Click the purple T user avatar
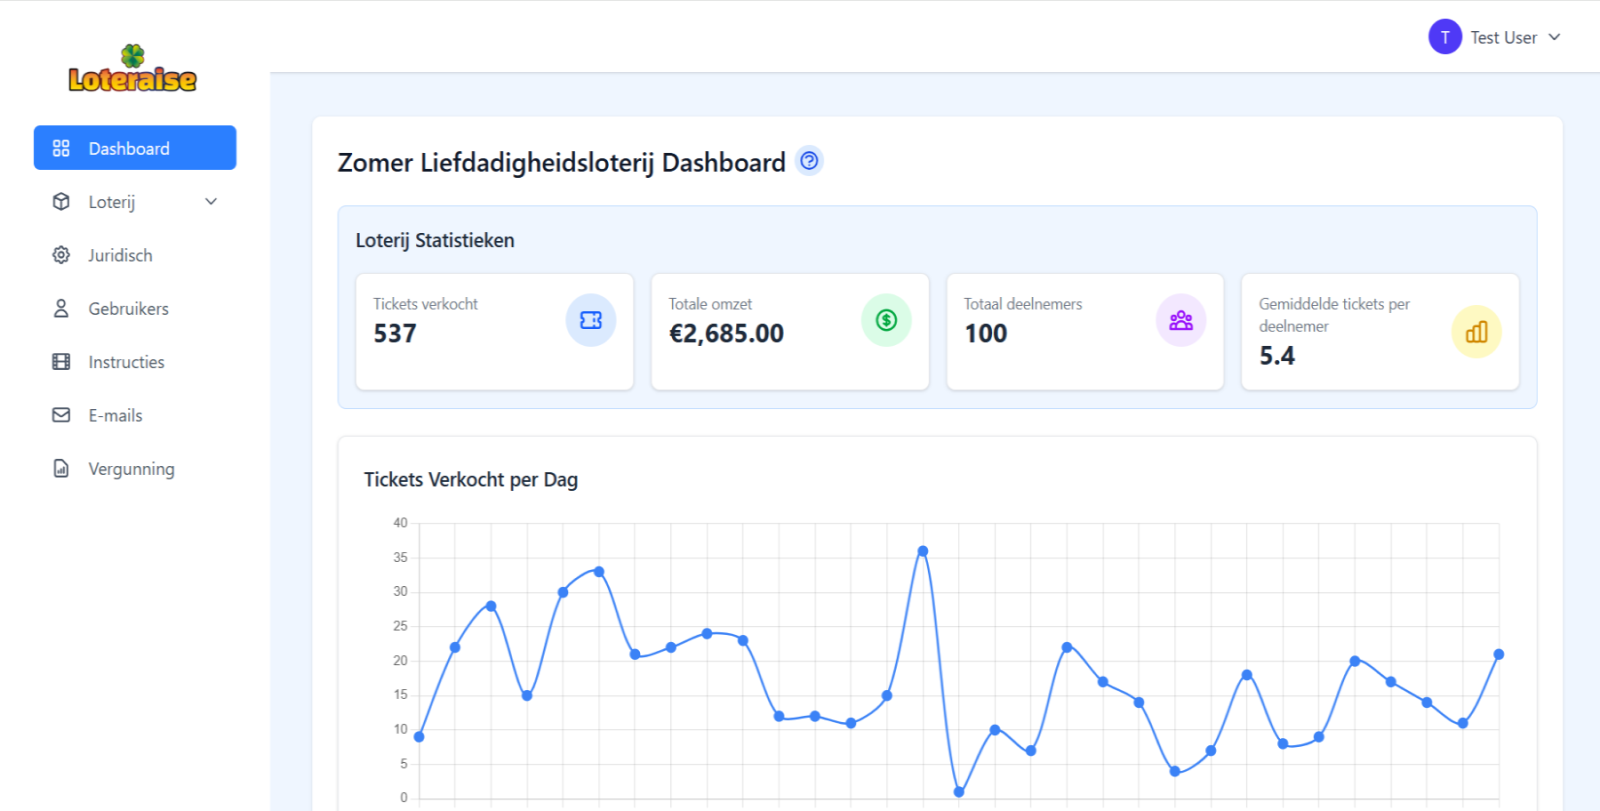This screenshot has height=811, width=1600. click(x=1445, y=37)
